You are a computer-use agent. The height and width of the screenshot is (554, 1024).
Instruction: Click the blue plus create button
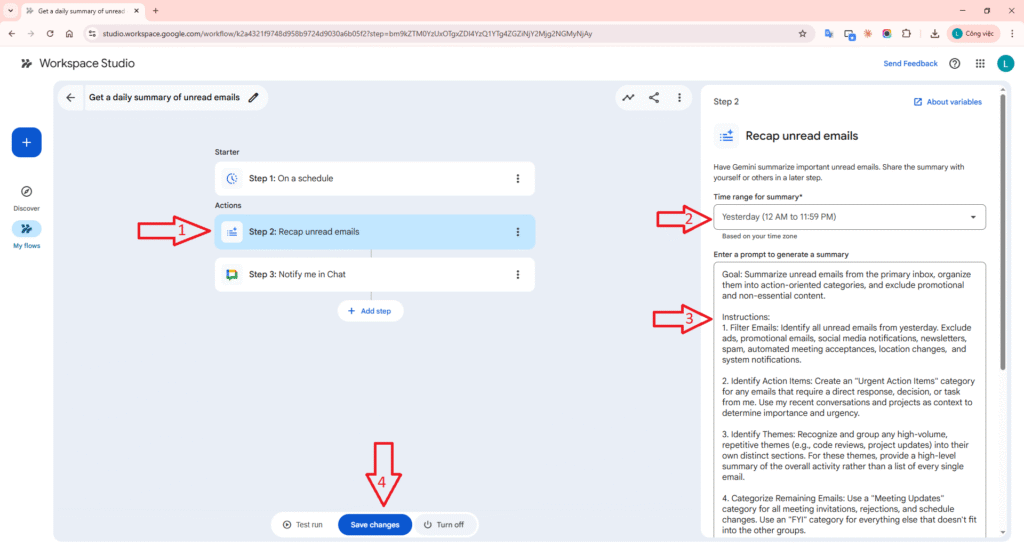pyautogui.click(x=26, y=142)
